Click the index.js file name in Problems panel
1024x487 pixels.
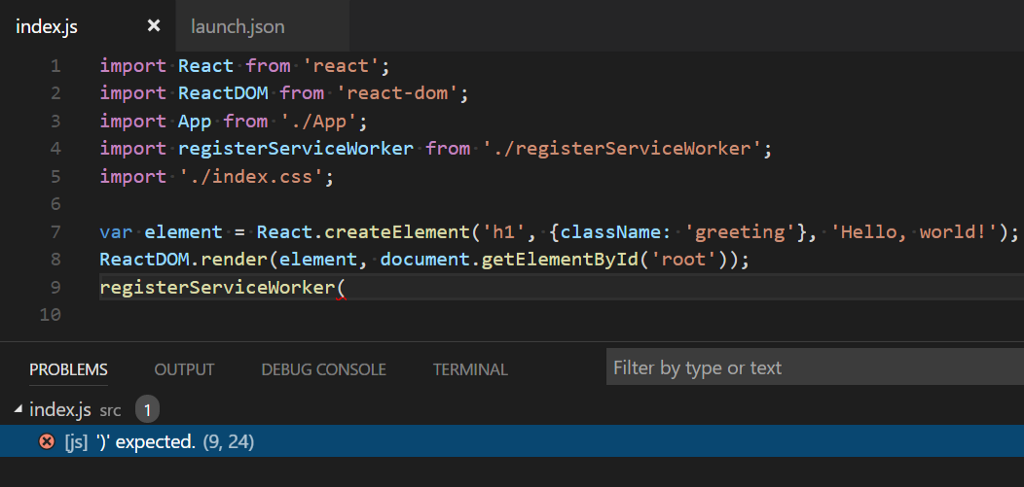tap(60, 410)
